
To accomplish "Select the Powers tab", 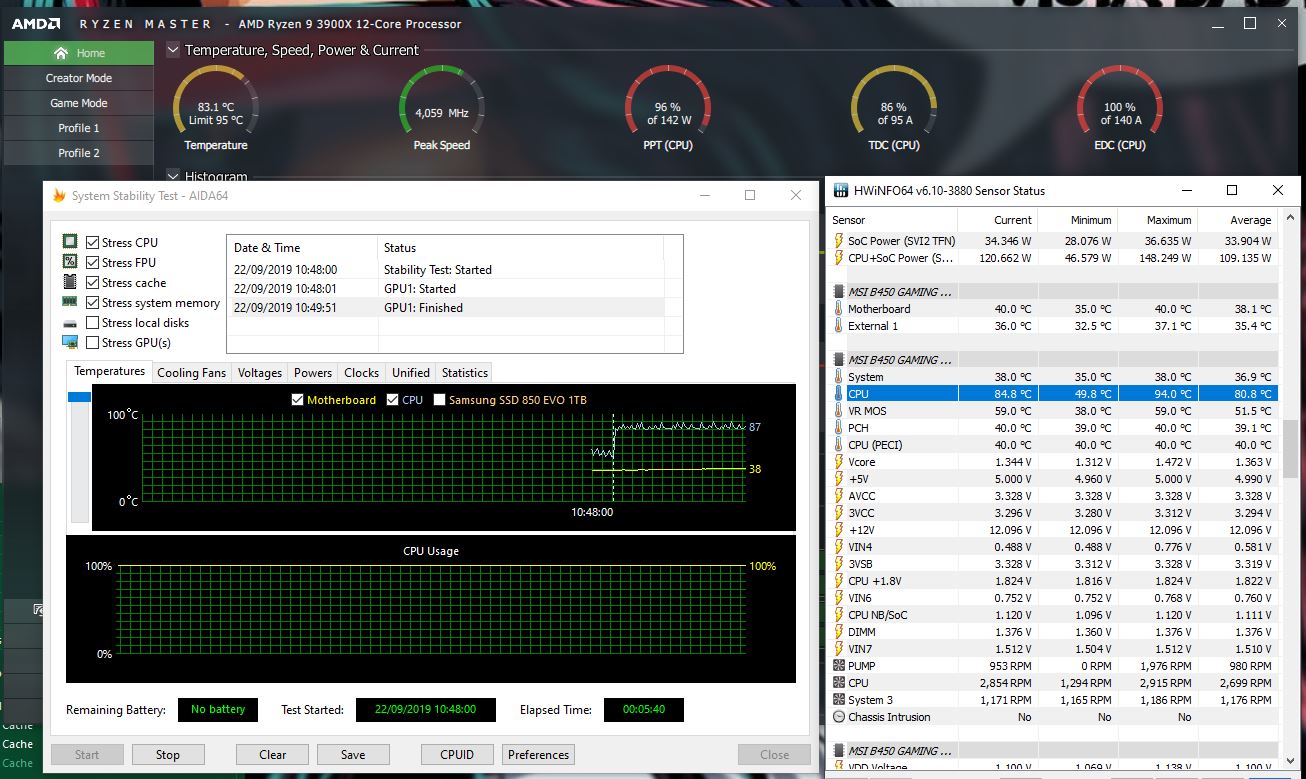I will [313, 373].
